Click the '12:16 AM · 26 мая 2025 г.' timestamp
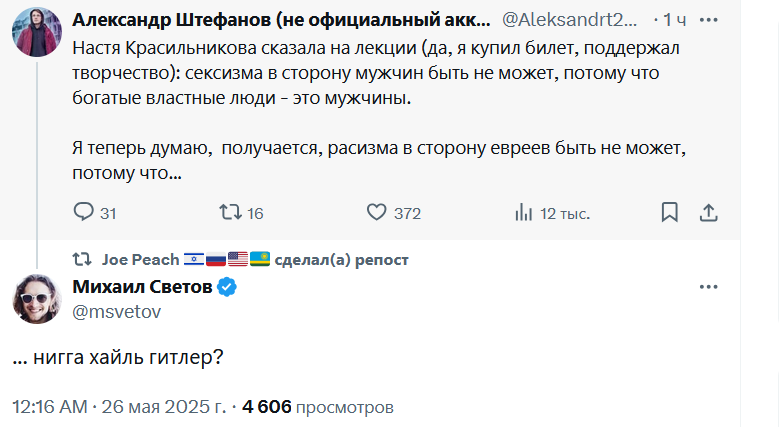 (118, 407)
